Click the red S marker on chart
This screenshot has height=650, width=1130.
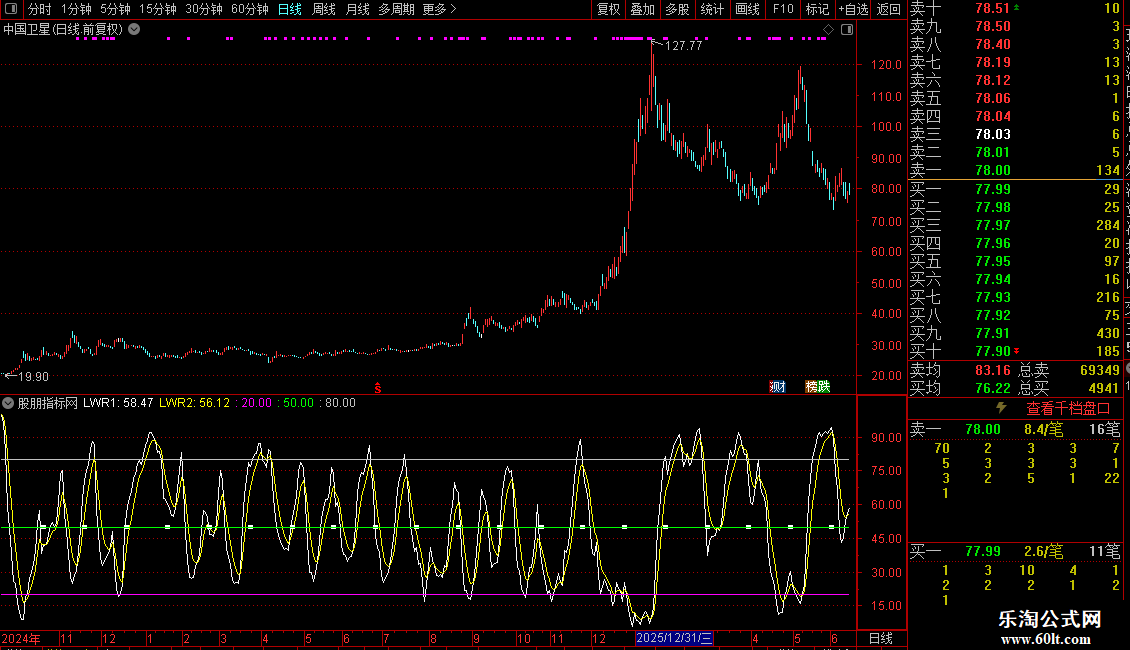[378, 388]
